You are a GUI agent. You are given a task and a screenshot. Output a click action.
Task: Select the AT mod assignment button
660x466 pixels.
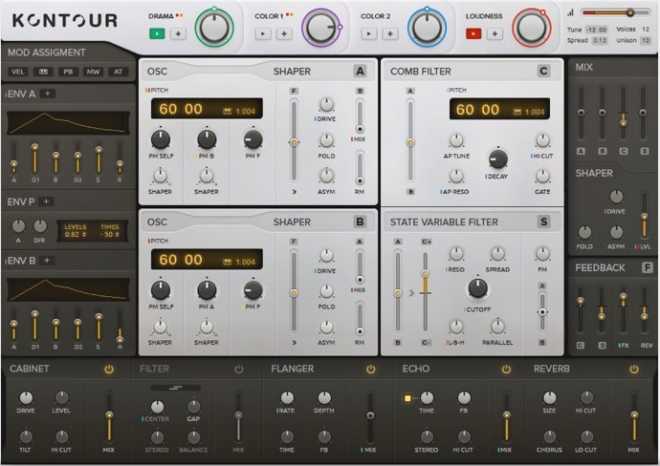click(x=118, y=72)
